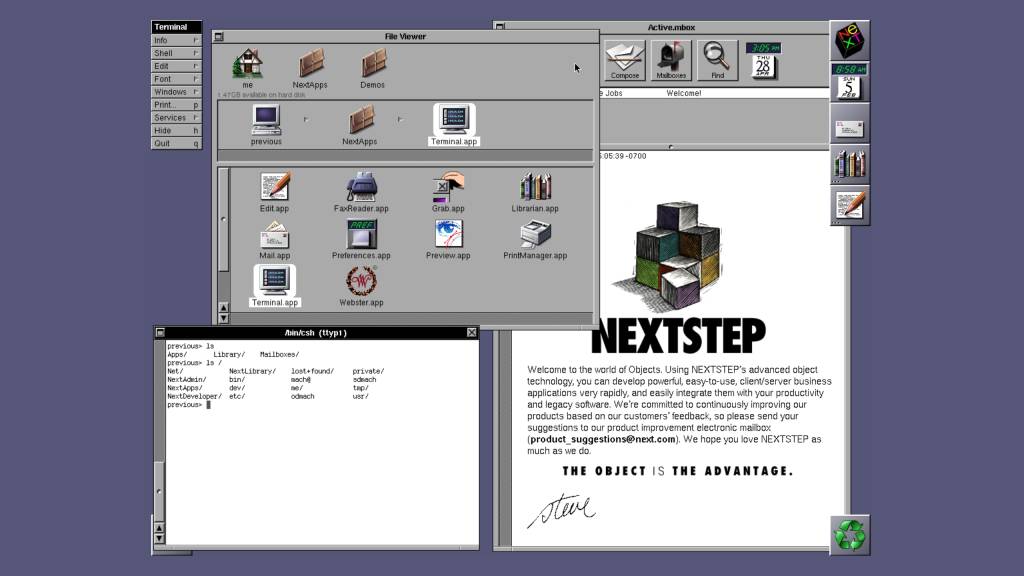Miniaturize the File Viewer window
1024x576 pixels.
(x=219, y=37)
